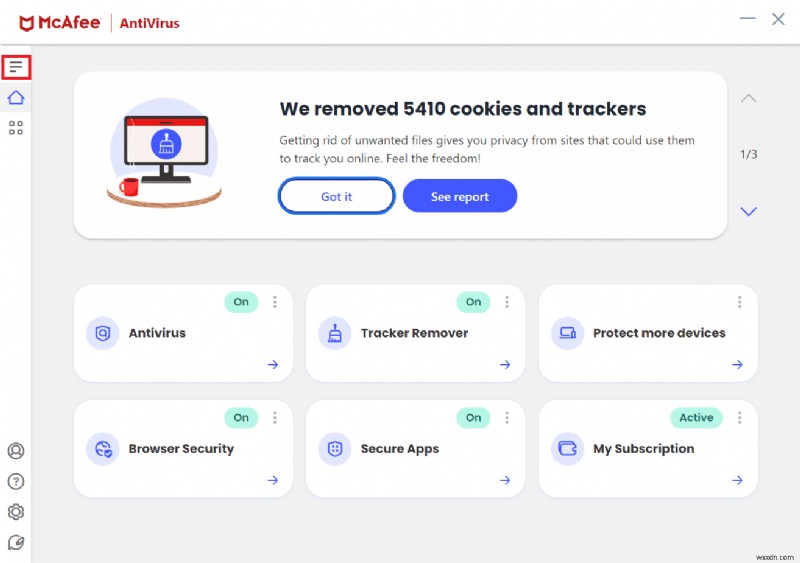
Task: Show the previous notification with up chevron
Action: (748, 98)
